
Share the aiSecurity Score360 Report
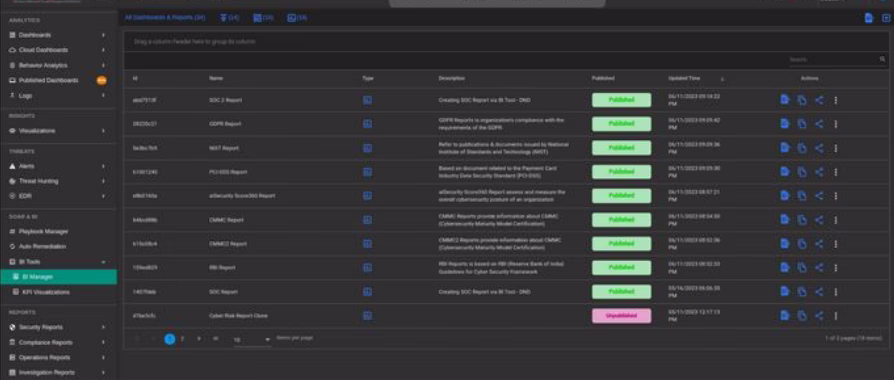point(819,196)
